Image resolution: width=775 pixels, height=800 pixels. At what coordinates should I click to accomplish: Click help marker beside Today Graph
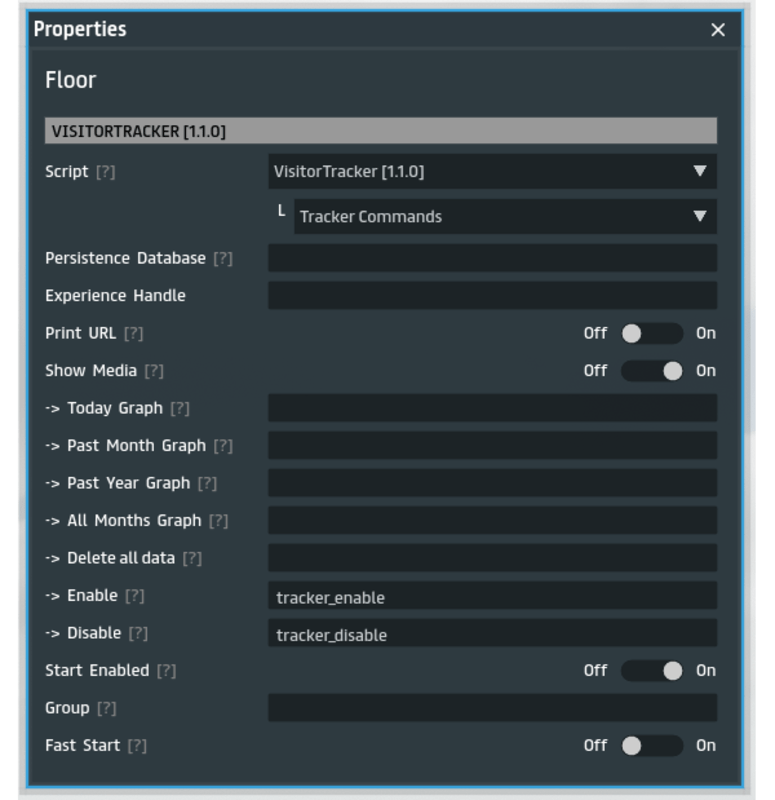click(x=179, y=408)
